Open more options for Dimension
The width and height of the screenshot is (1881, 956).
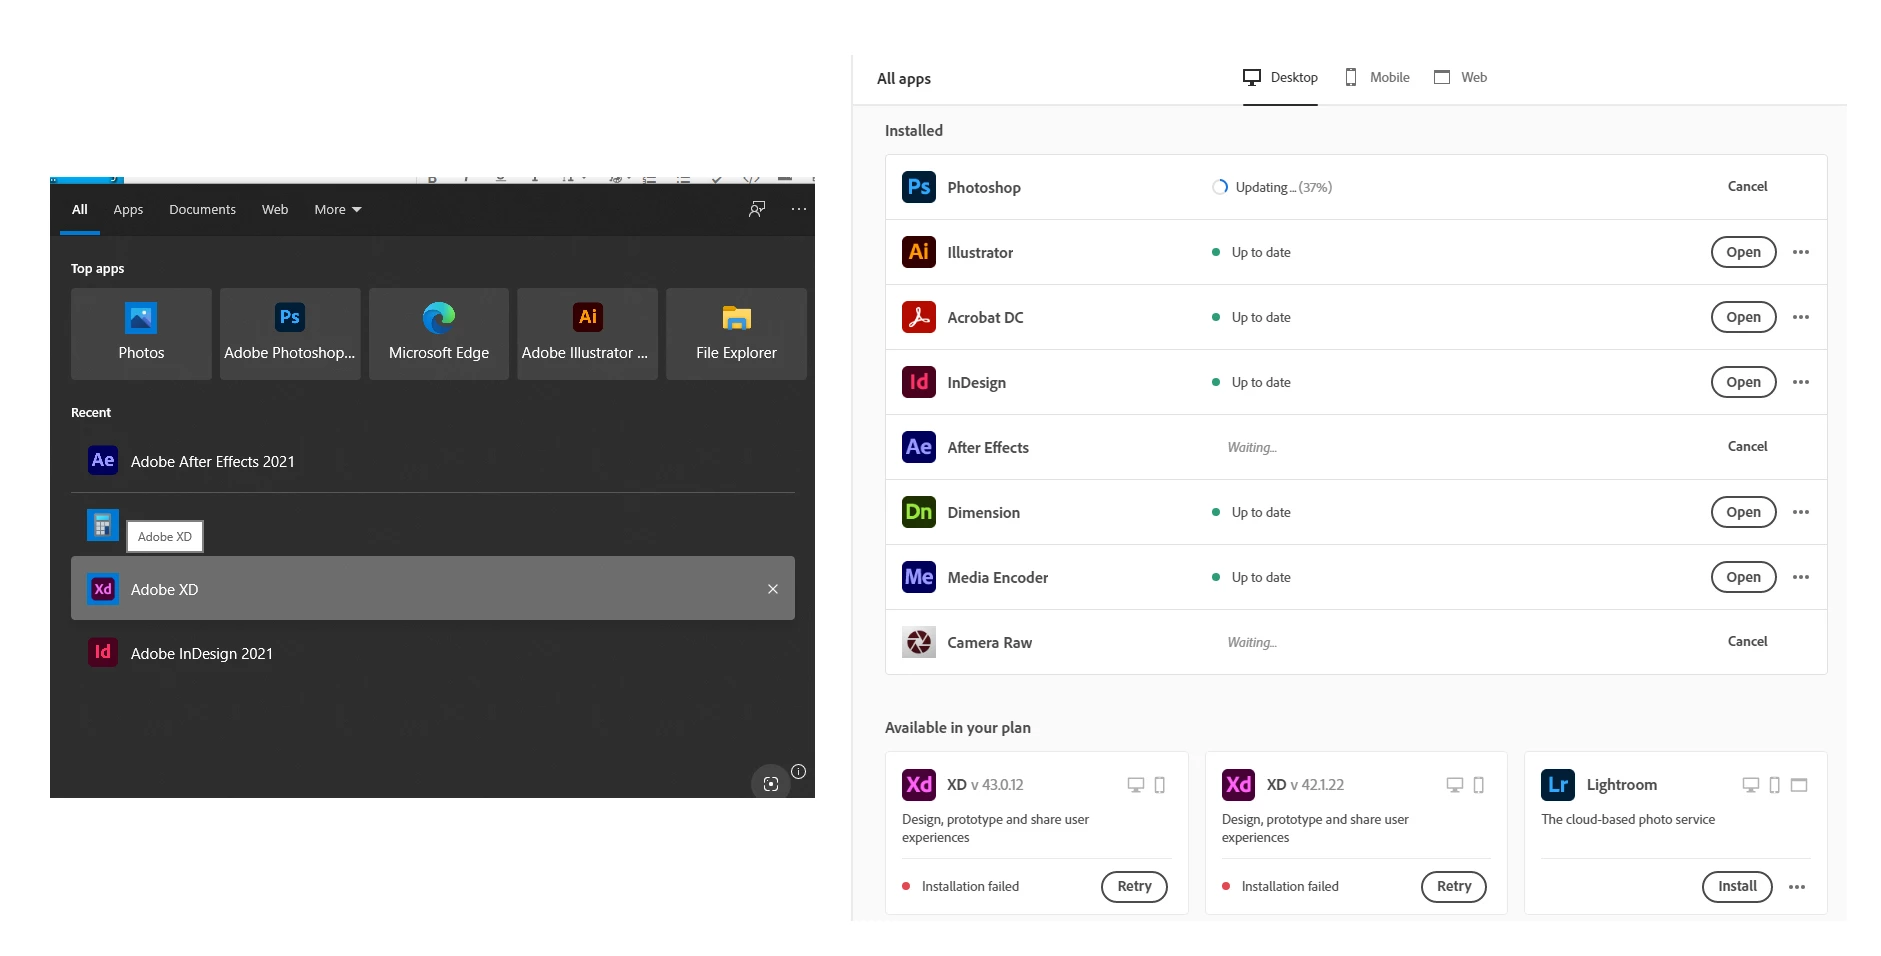pos(1801,512)
